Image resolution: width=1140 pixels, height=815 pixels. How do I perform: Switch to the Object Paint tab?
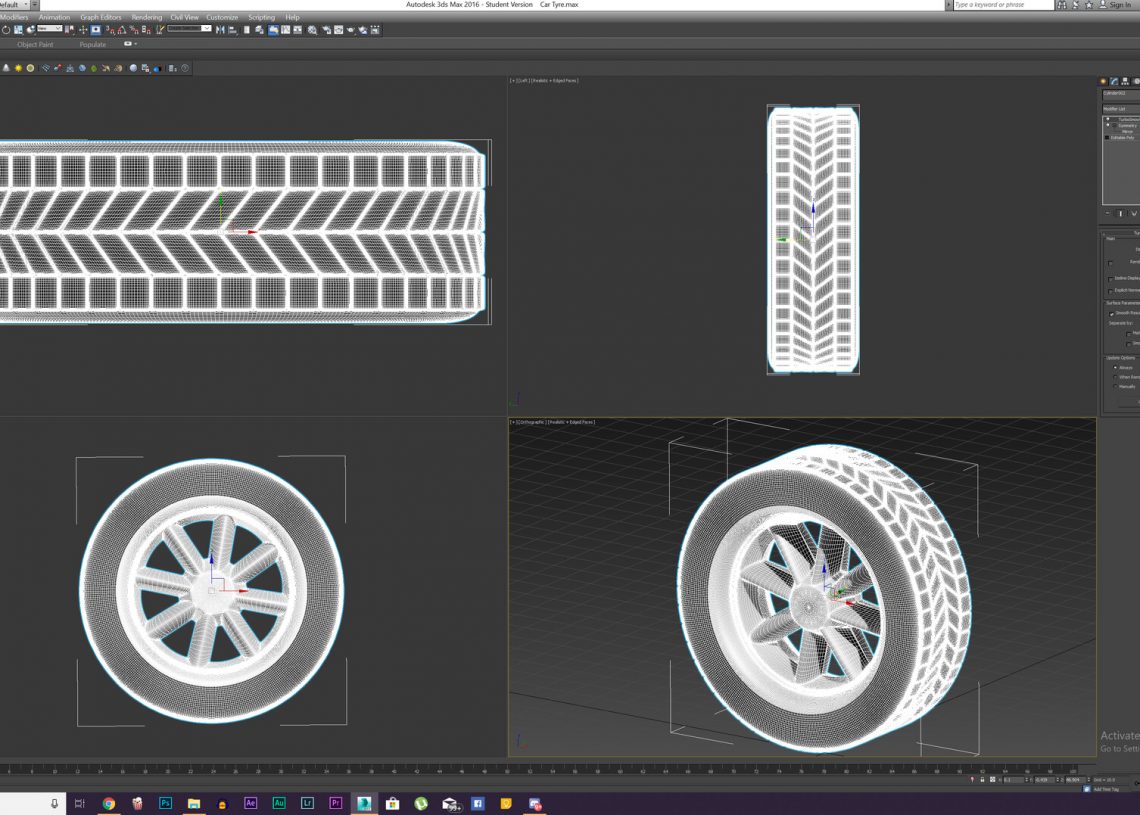(x=35, y=44)
